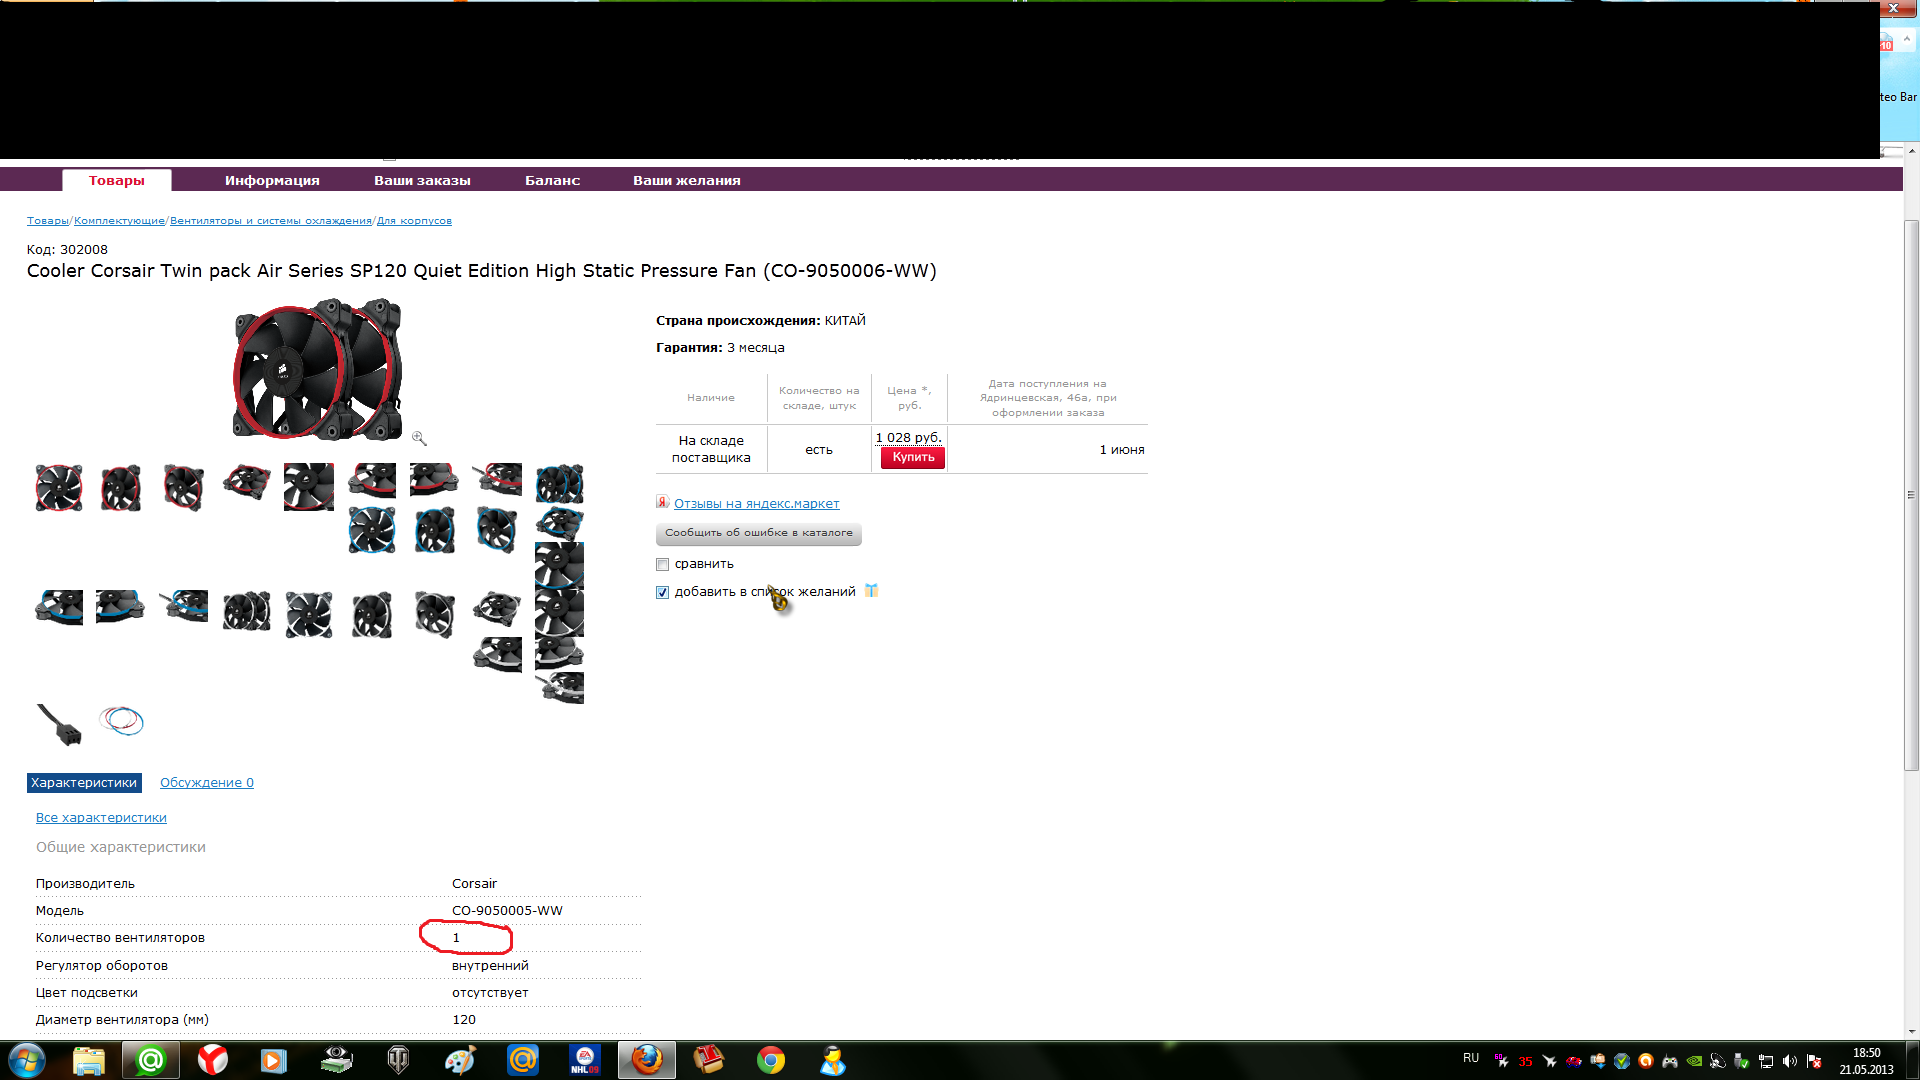Open the NVIDIA tray icon

pyautogui.click(x=1694, y=1061)
